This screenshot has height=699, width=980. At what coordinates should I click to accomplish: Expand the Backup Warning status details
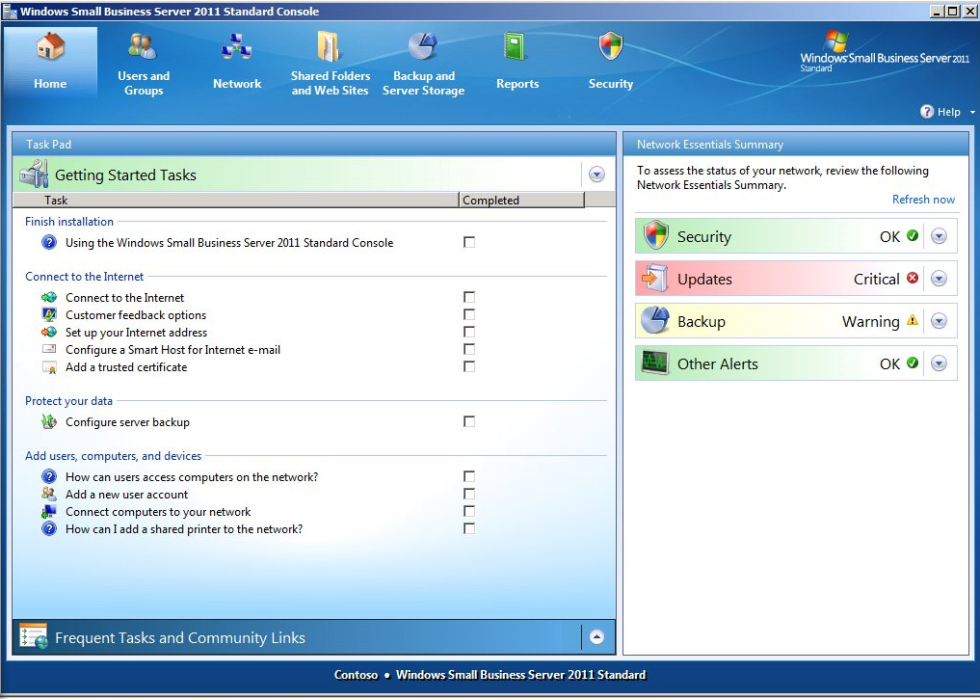pos(938,322)
